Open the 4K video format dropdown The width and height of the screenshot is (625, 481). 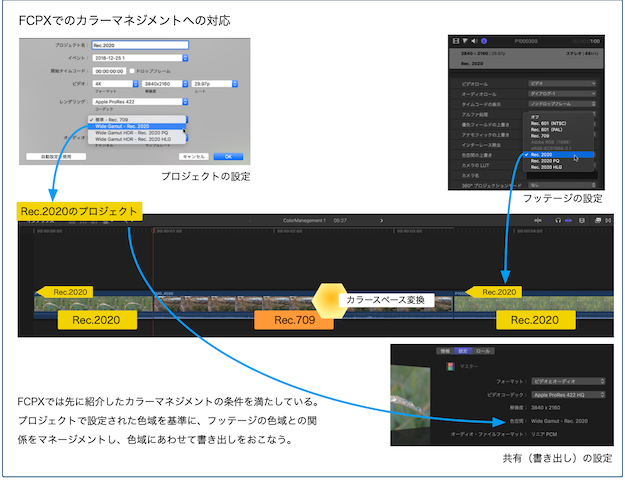[x=112, y=85]
